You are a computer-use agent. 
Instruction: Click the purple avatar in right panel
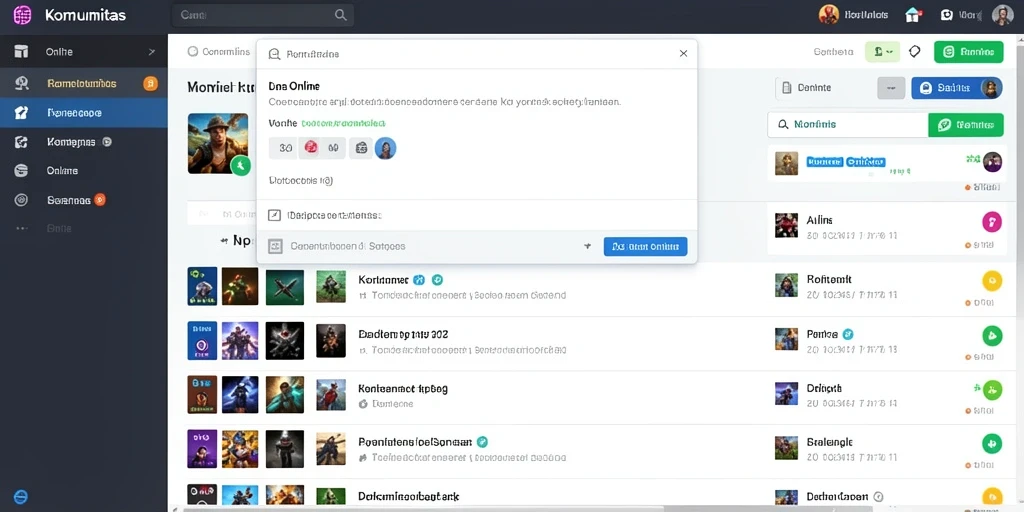992,162
